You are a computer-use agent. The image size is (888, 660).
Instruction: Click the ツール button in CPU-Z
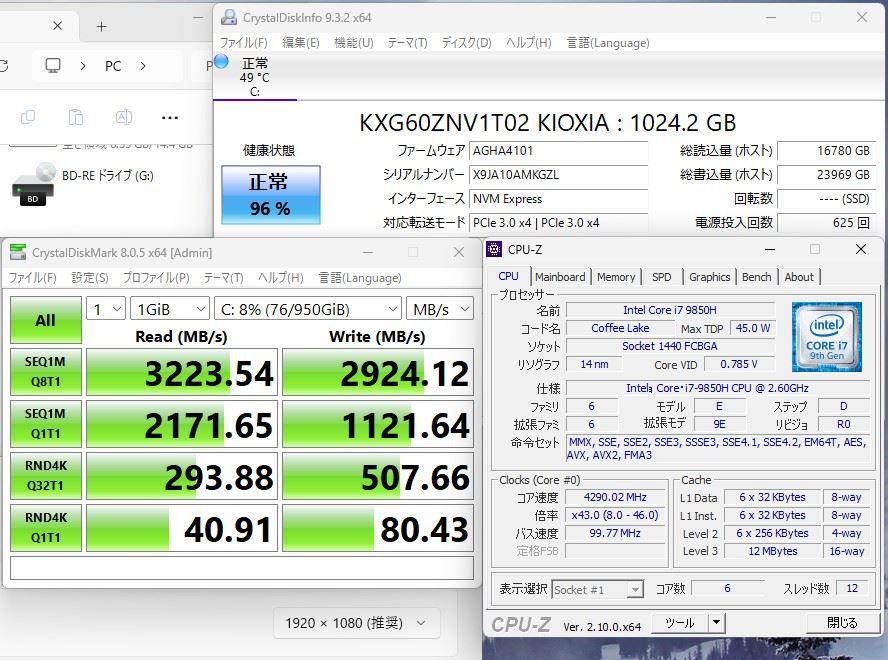pos(680,623)
